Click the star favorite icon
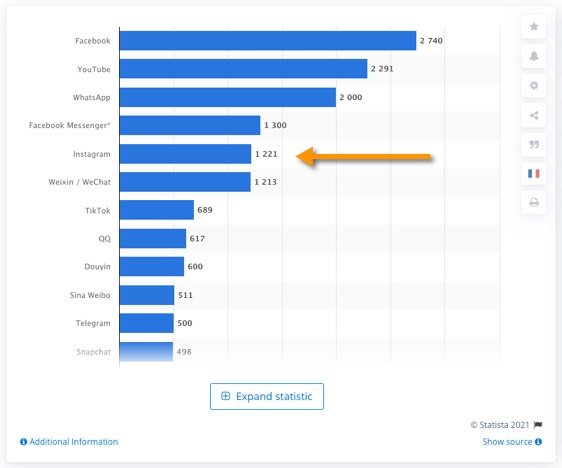The width and height of the screenshot is (562, 468). pos(534,27)
